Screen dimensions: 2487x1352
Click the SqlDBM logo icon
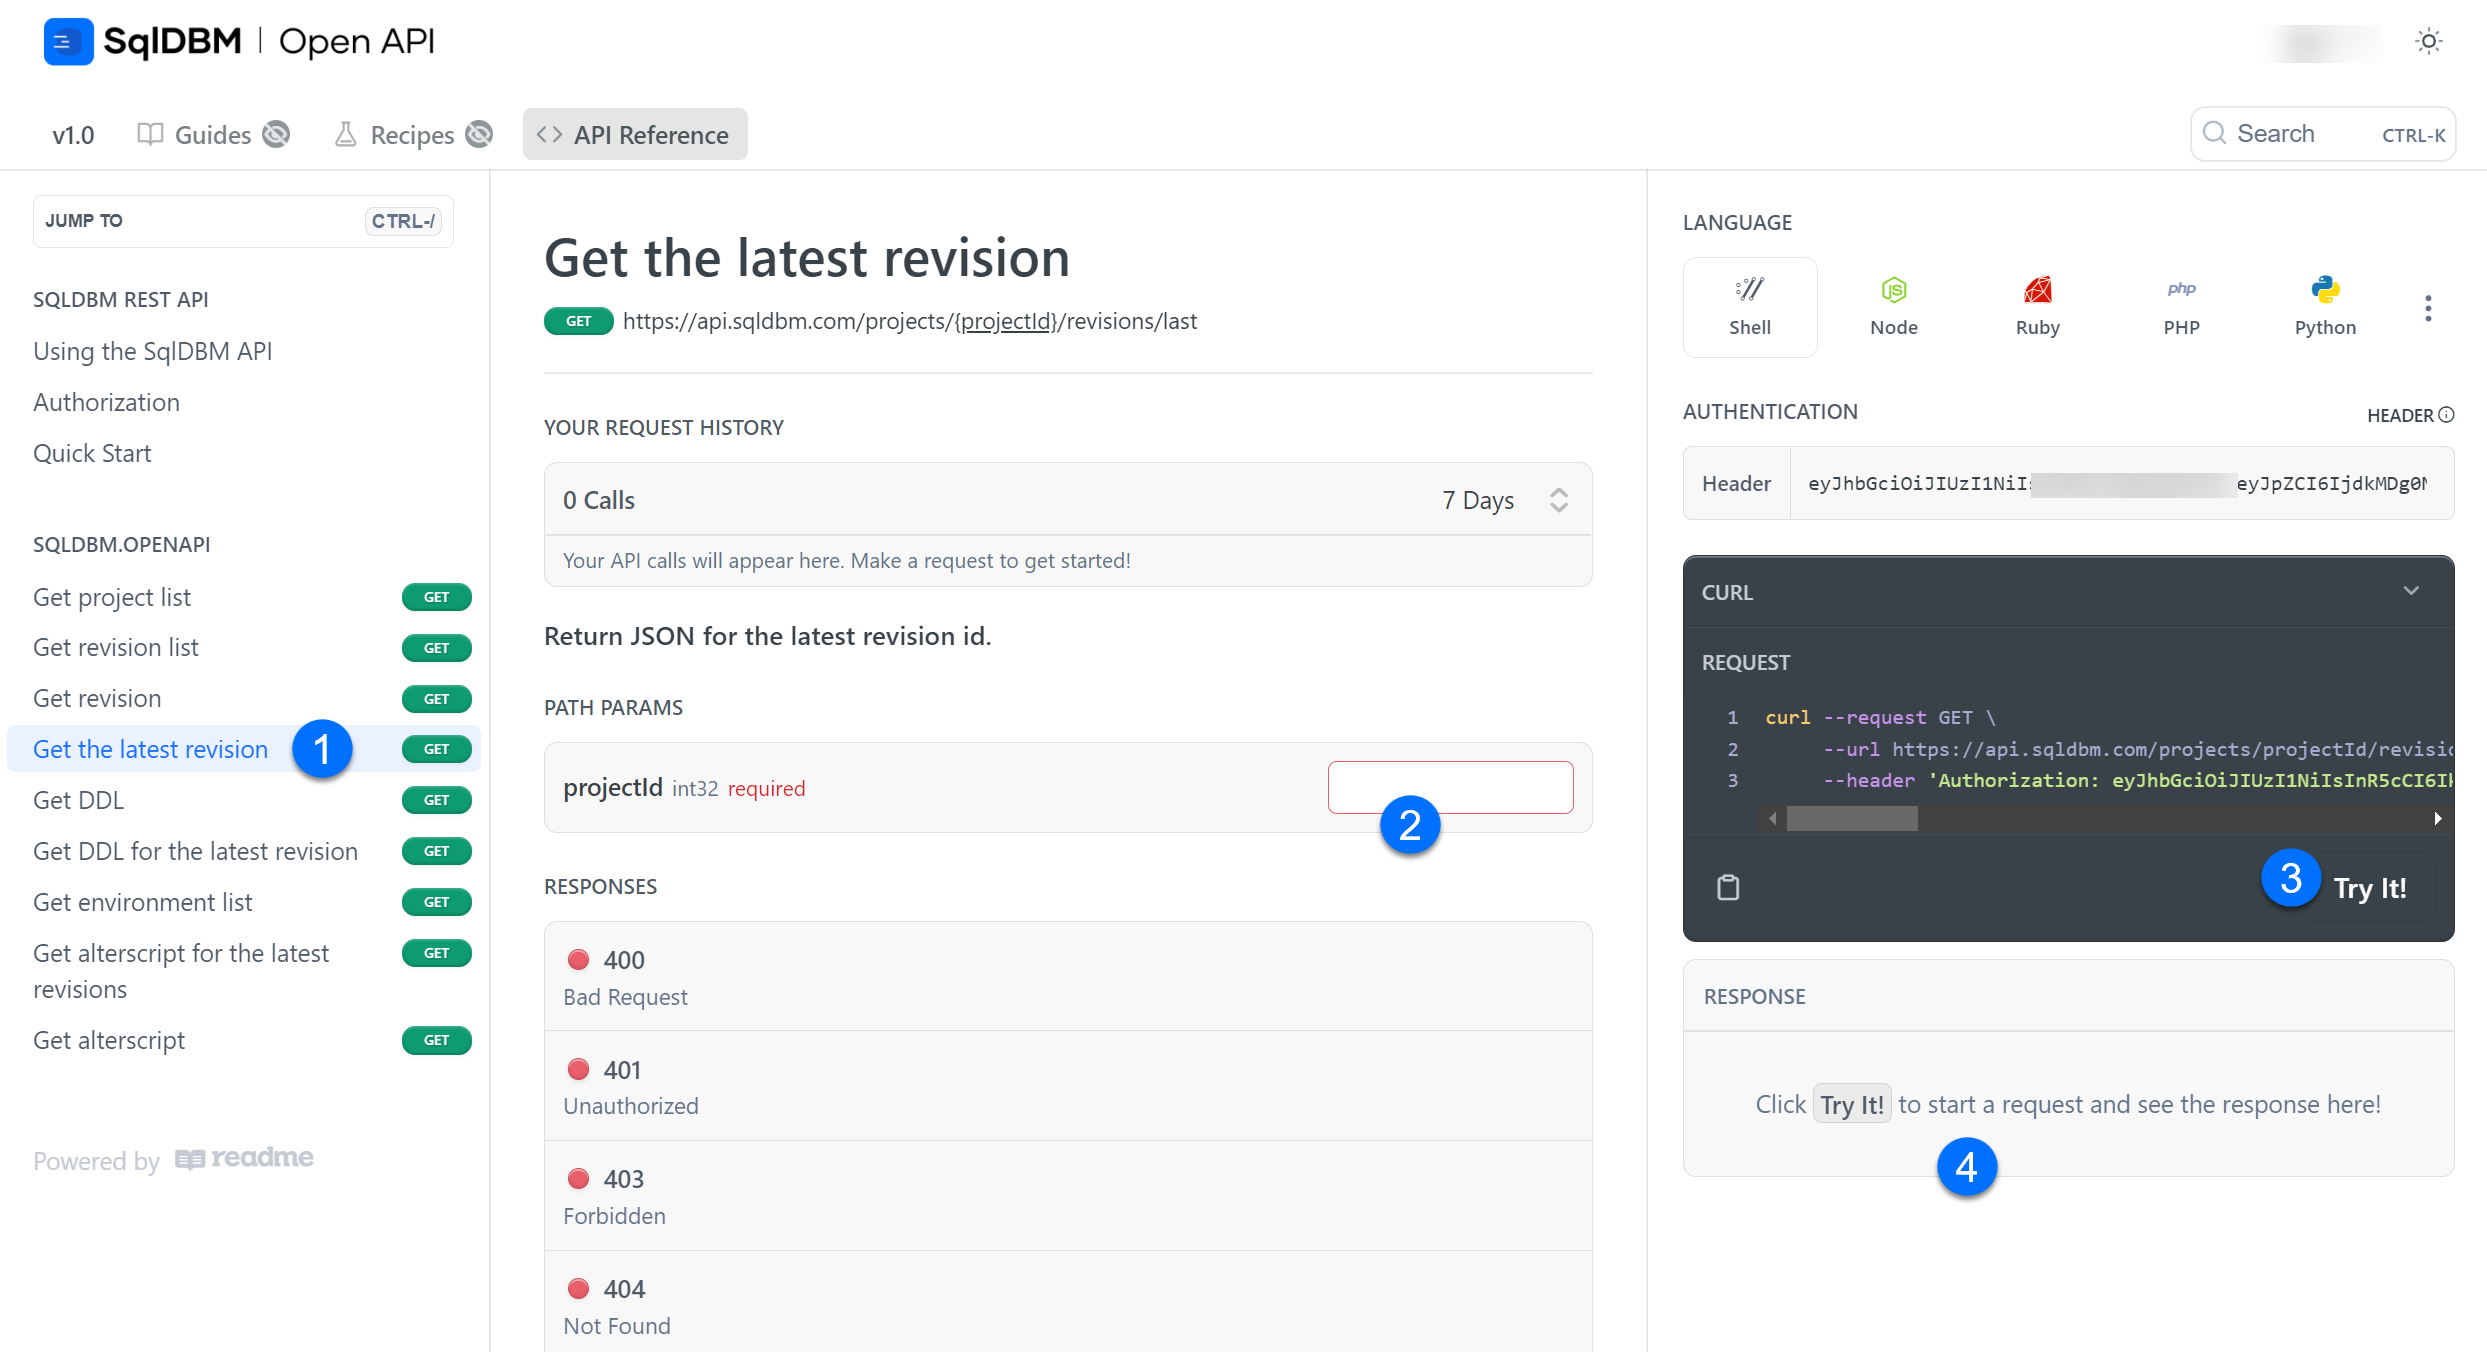pyautogui.click(x=68, y=41)
